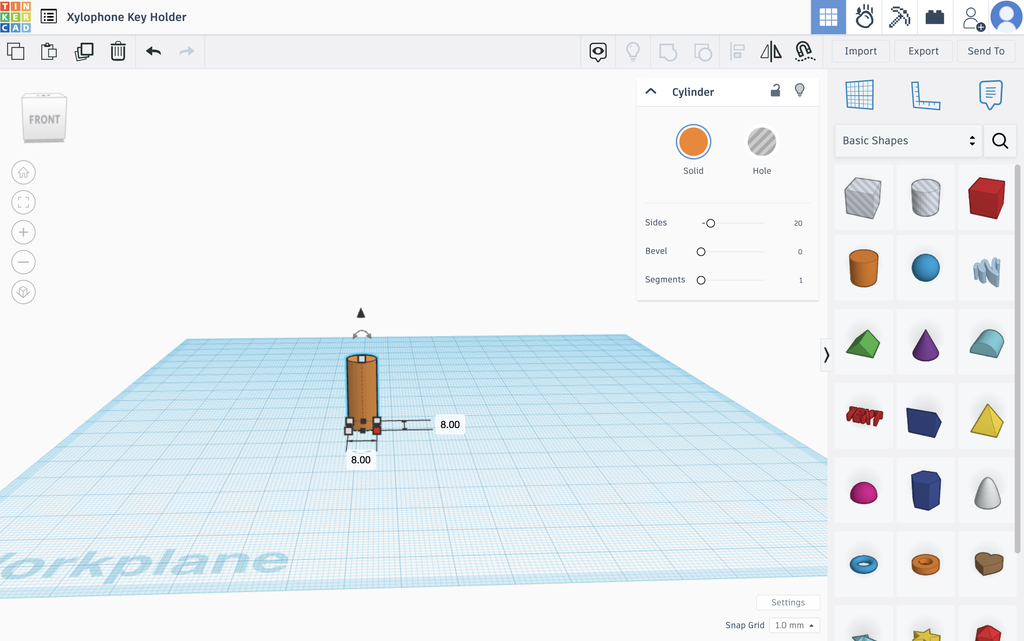This screenshot has height=641, width=1024.
Task: Click the Mirror tool icon
Action: 771,52
